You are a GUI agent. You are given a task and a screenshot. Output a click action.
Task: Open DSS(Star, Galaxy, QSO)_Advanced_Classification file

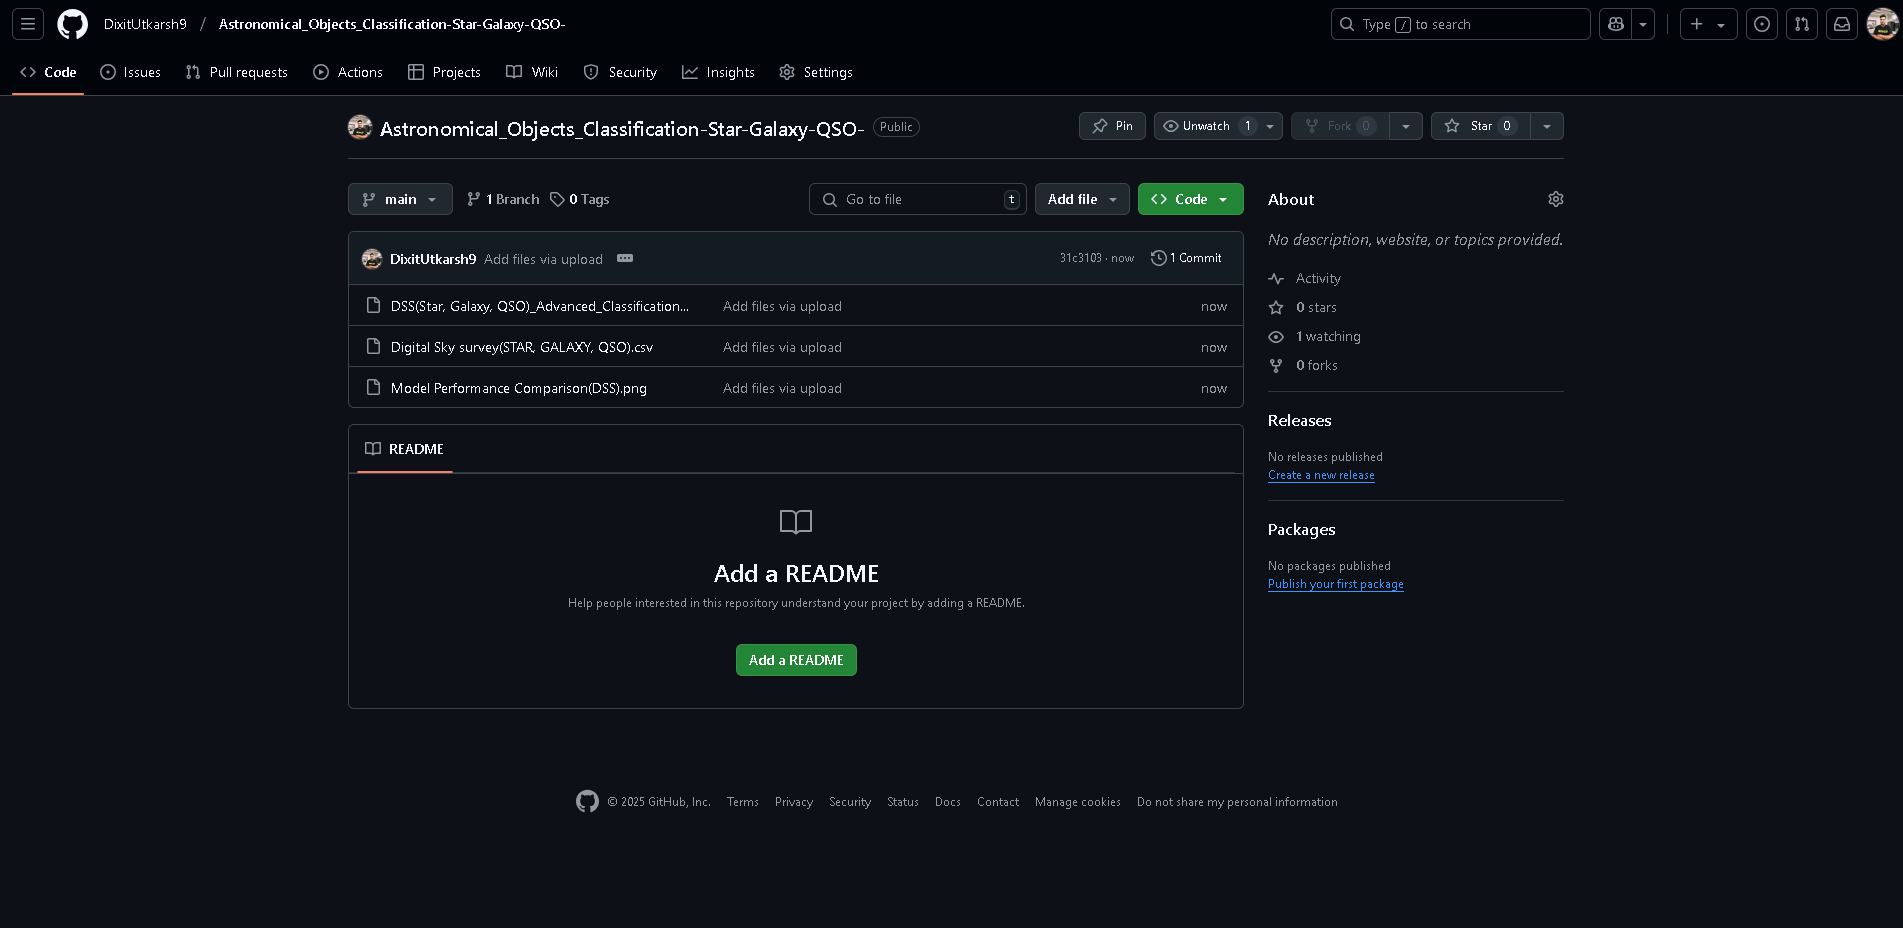pos(540,306)
